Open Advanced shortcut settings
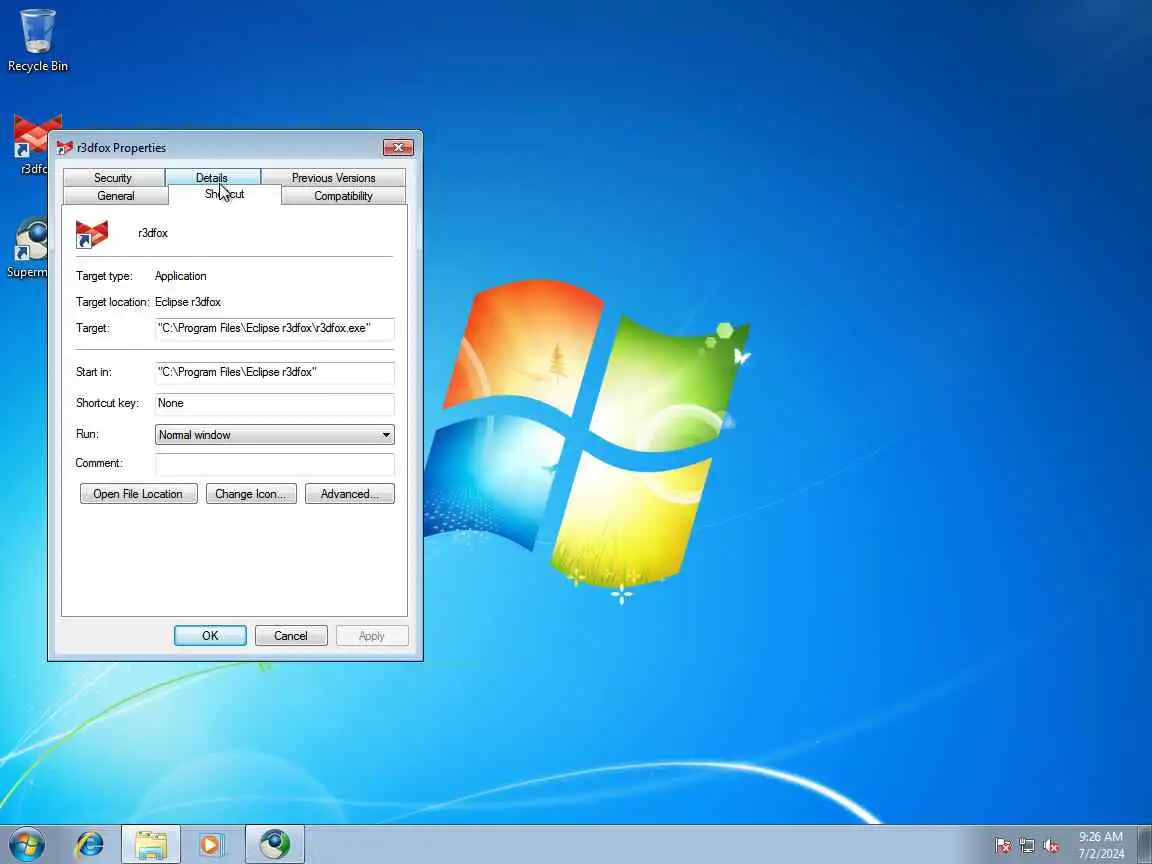Viewport: 1152px width, 864px height. point(350,494)
